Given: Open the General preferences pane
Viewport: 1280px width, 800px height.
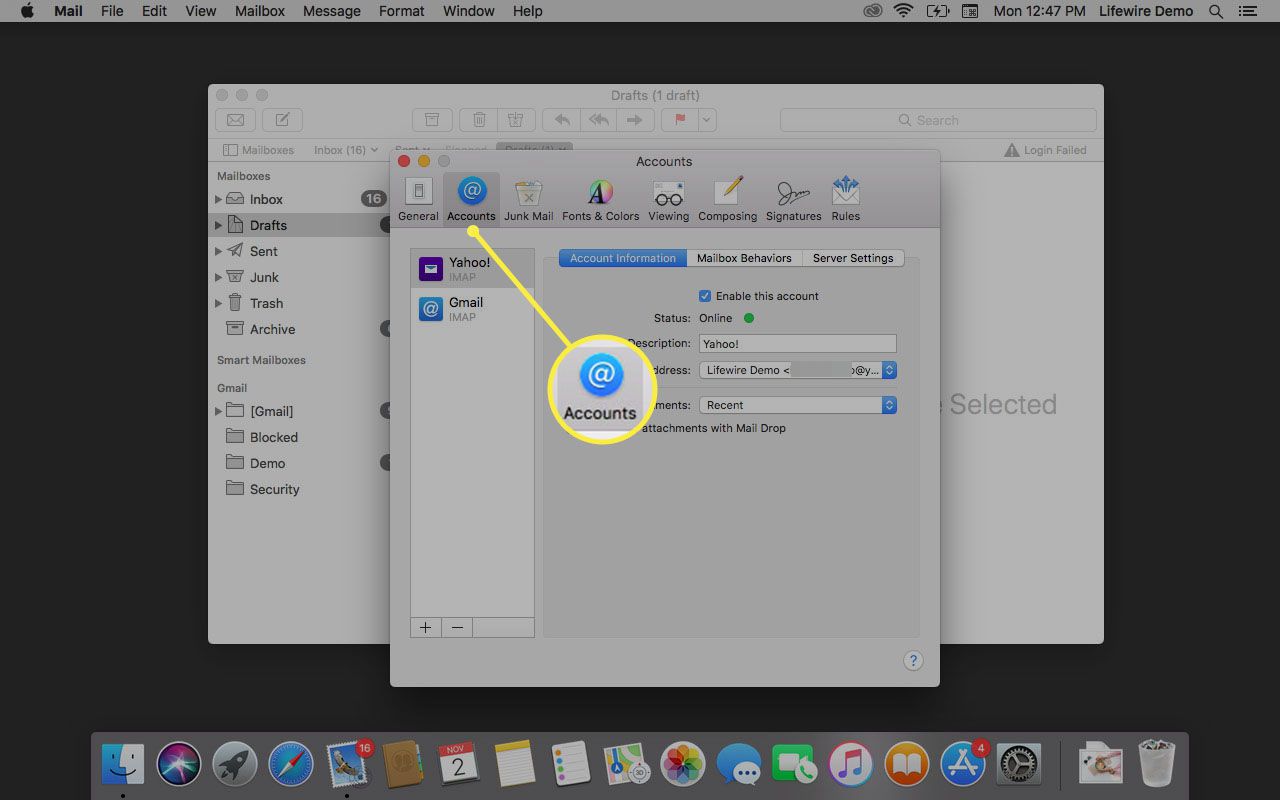Looking at the screenshot, I should pos(418,200).
